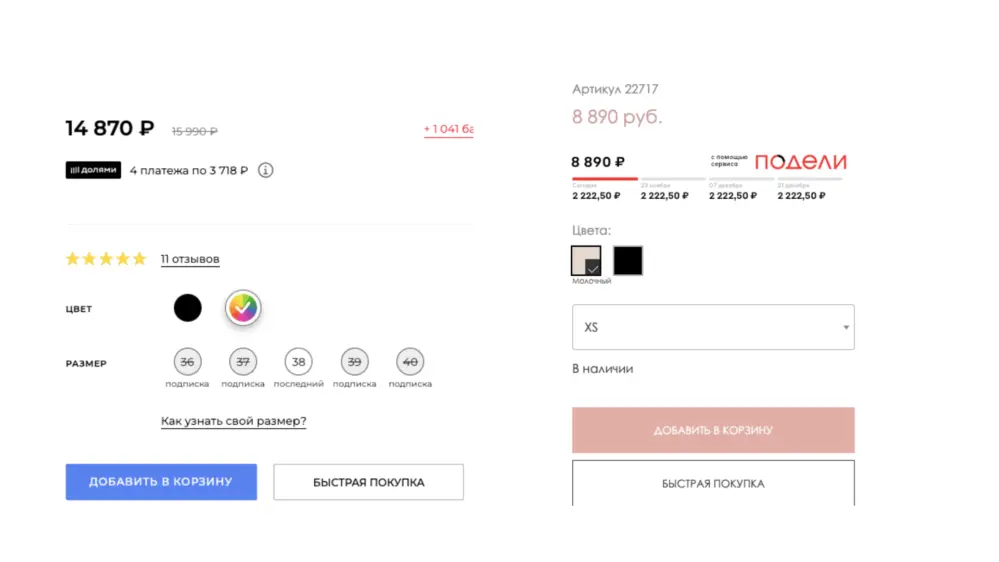Image resolution: width=999 pixels, height=562 pixels.
Task: Choose the milky beige square swatch
Action: click(x=586, y=260)
